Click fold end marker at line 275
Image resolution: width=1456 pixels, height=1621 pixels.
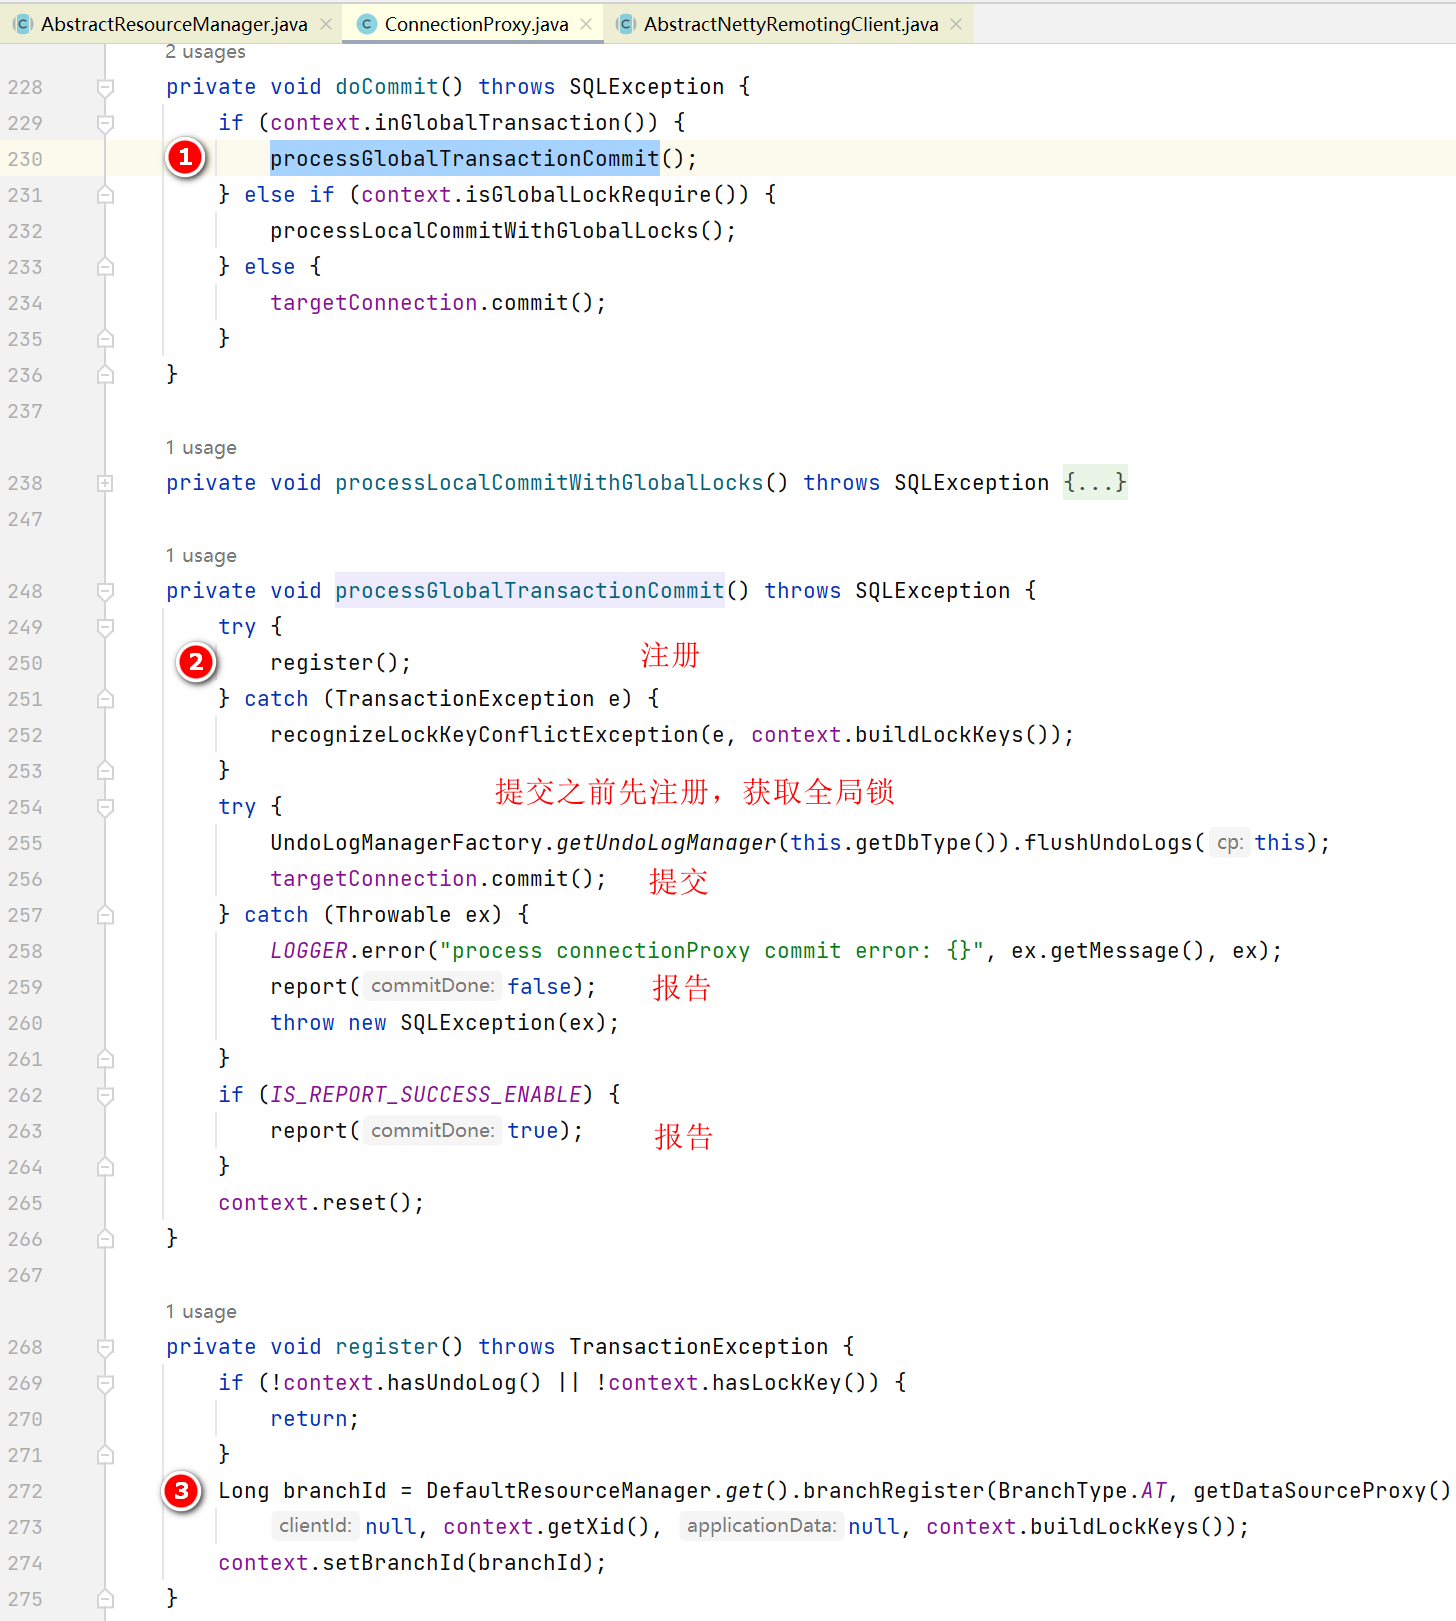105,1599
